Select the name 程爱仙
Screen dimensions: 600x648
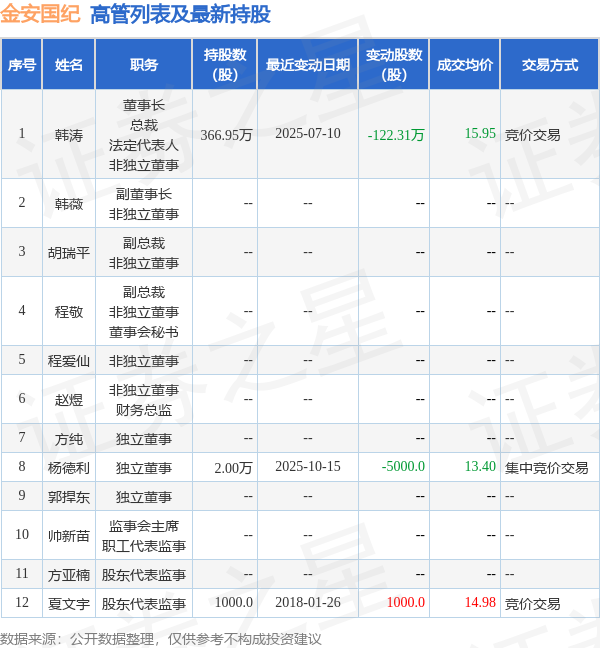tap(69, 361)
